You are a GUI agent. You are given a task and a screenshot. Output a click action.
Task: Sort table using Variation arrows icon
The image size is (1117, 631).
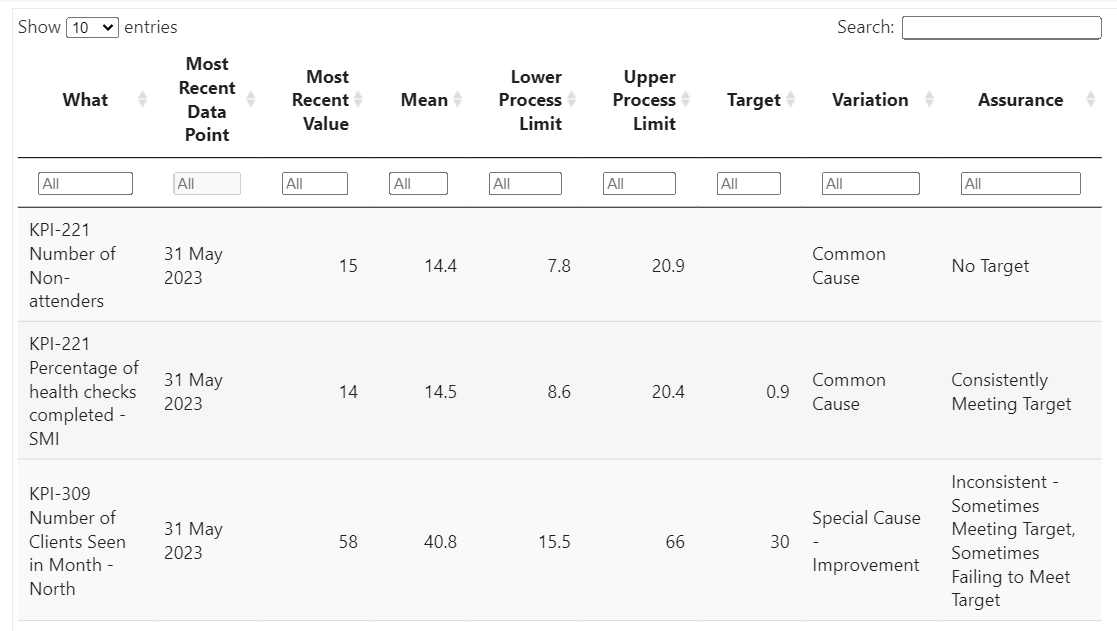click(930, 99)
